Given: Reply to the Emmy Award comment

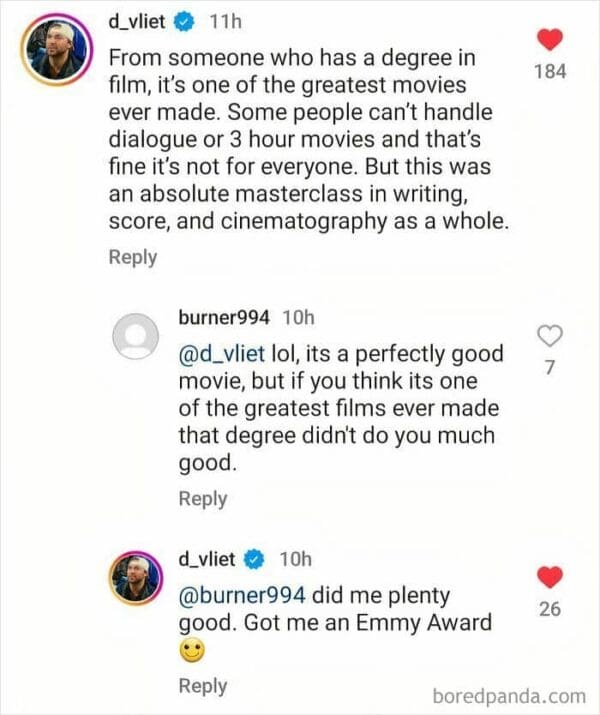Looking at the screenshot, I should pyautogui.click(x=202, y=686).
